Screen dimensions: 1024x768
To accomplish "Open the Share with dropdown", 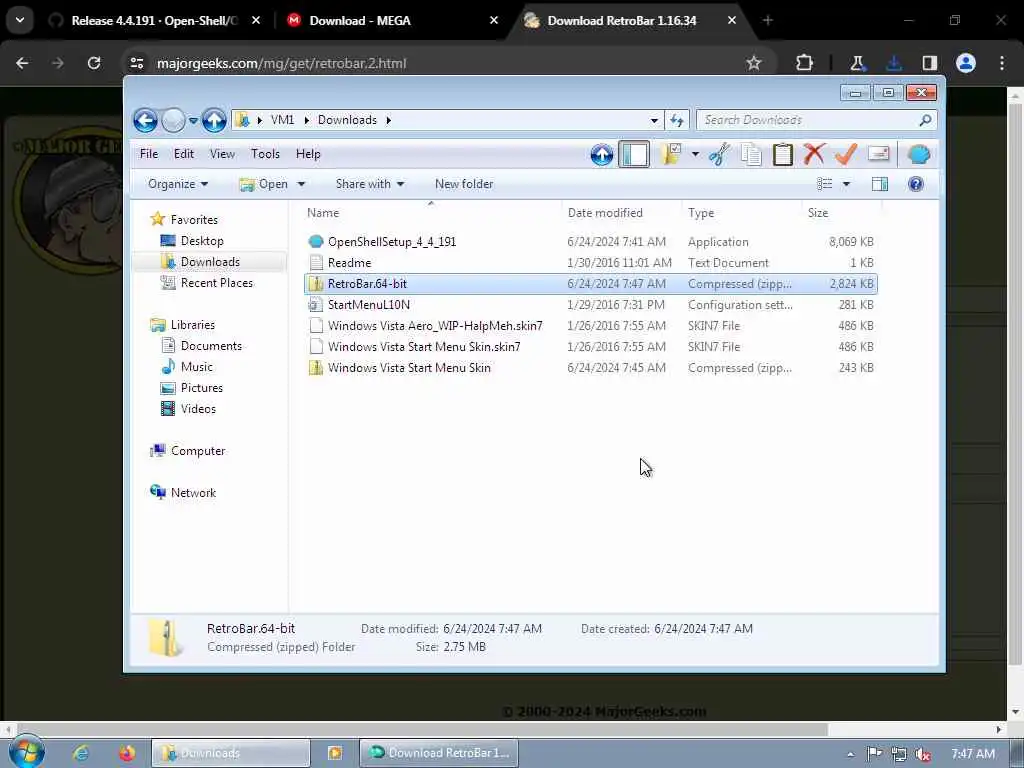I will coord(370,184).
